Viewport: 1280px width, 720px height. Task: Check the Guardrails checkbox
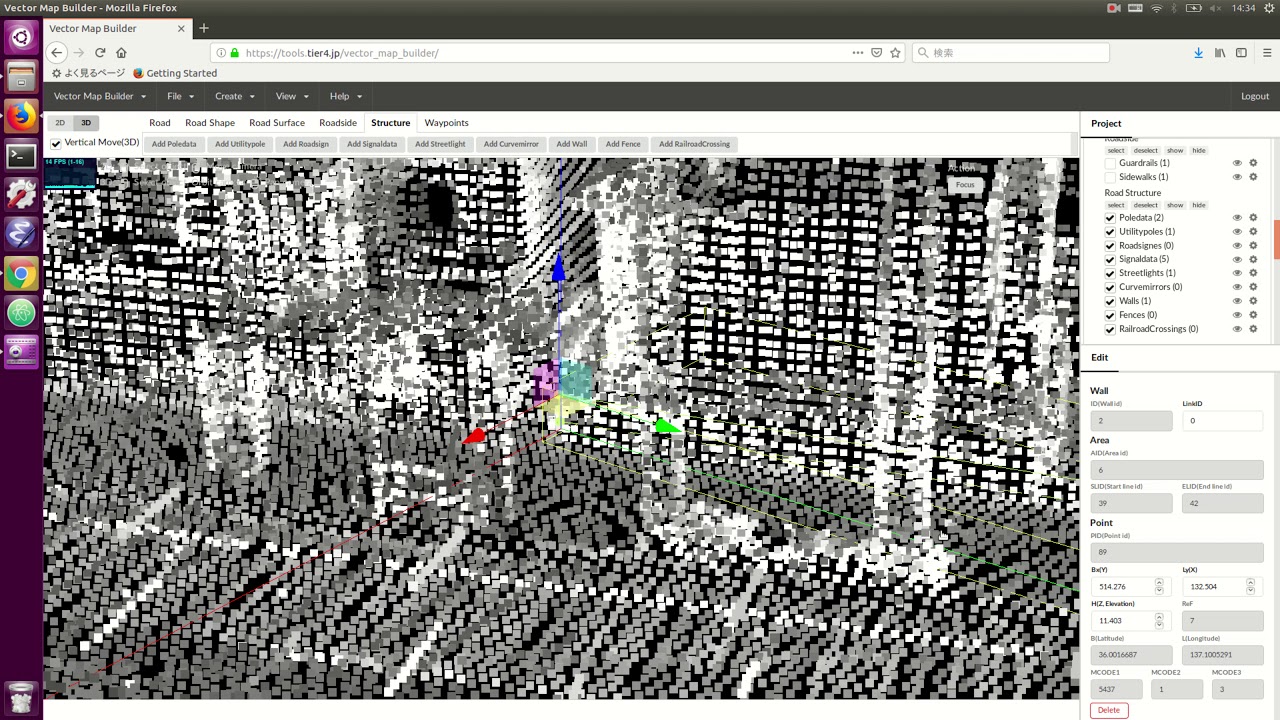tap(1110, 163)
